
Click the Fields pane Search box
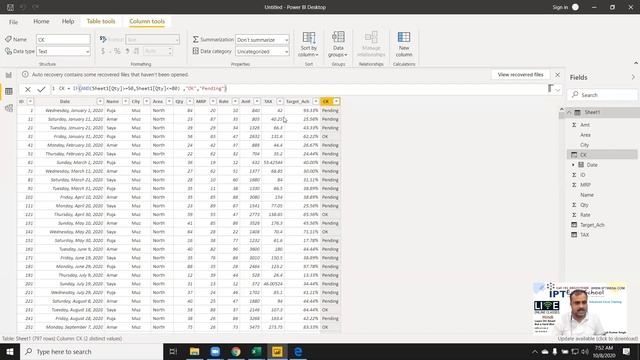tap(602, 95)
